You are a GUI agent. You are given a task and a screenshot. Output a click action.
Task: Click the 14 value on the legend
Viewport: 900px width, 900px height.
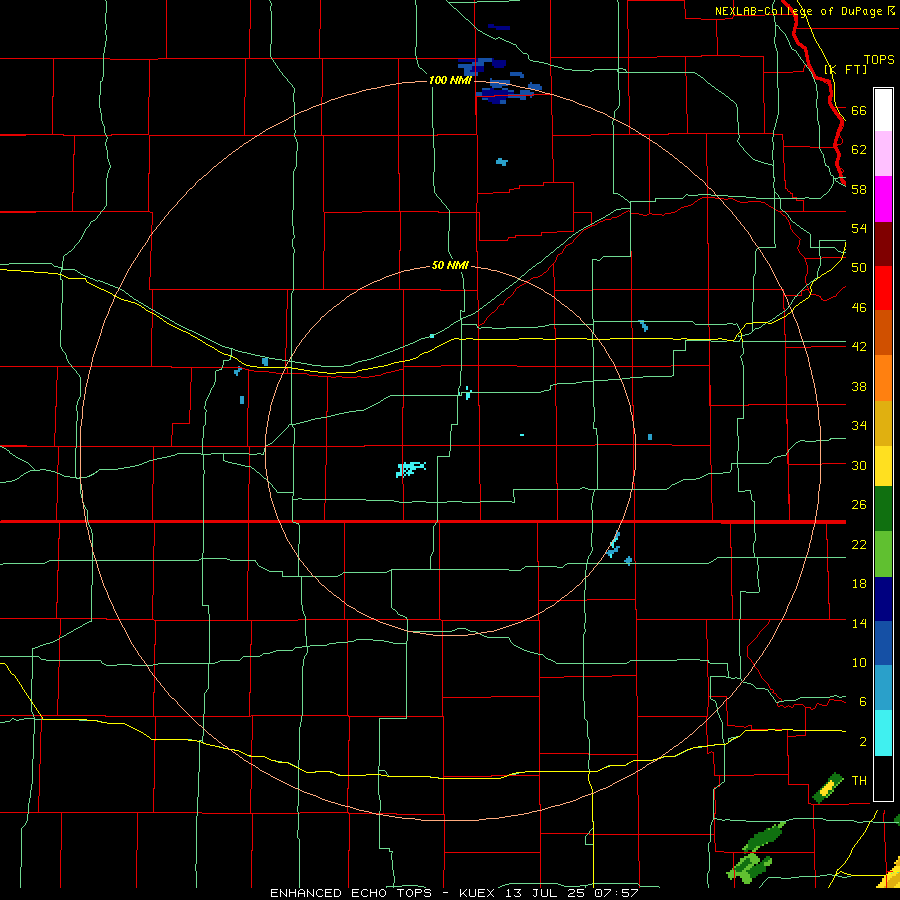click(x=859, y=623)
